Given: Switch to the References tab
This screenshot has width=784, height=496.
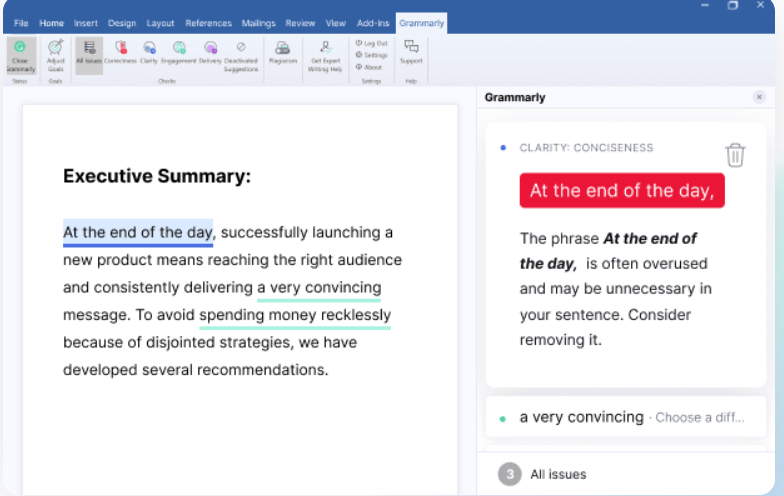Looking at the screenshot, I should (208, 23).
